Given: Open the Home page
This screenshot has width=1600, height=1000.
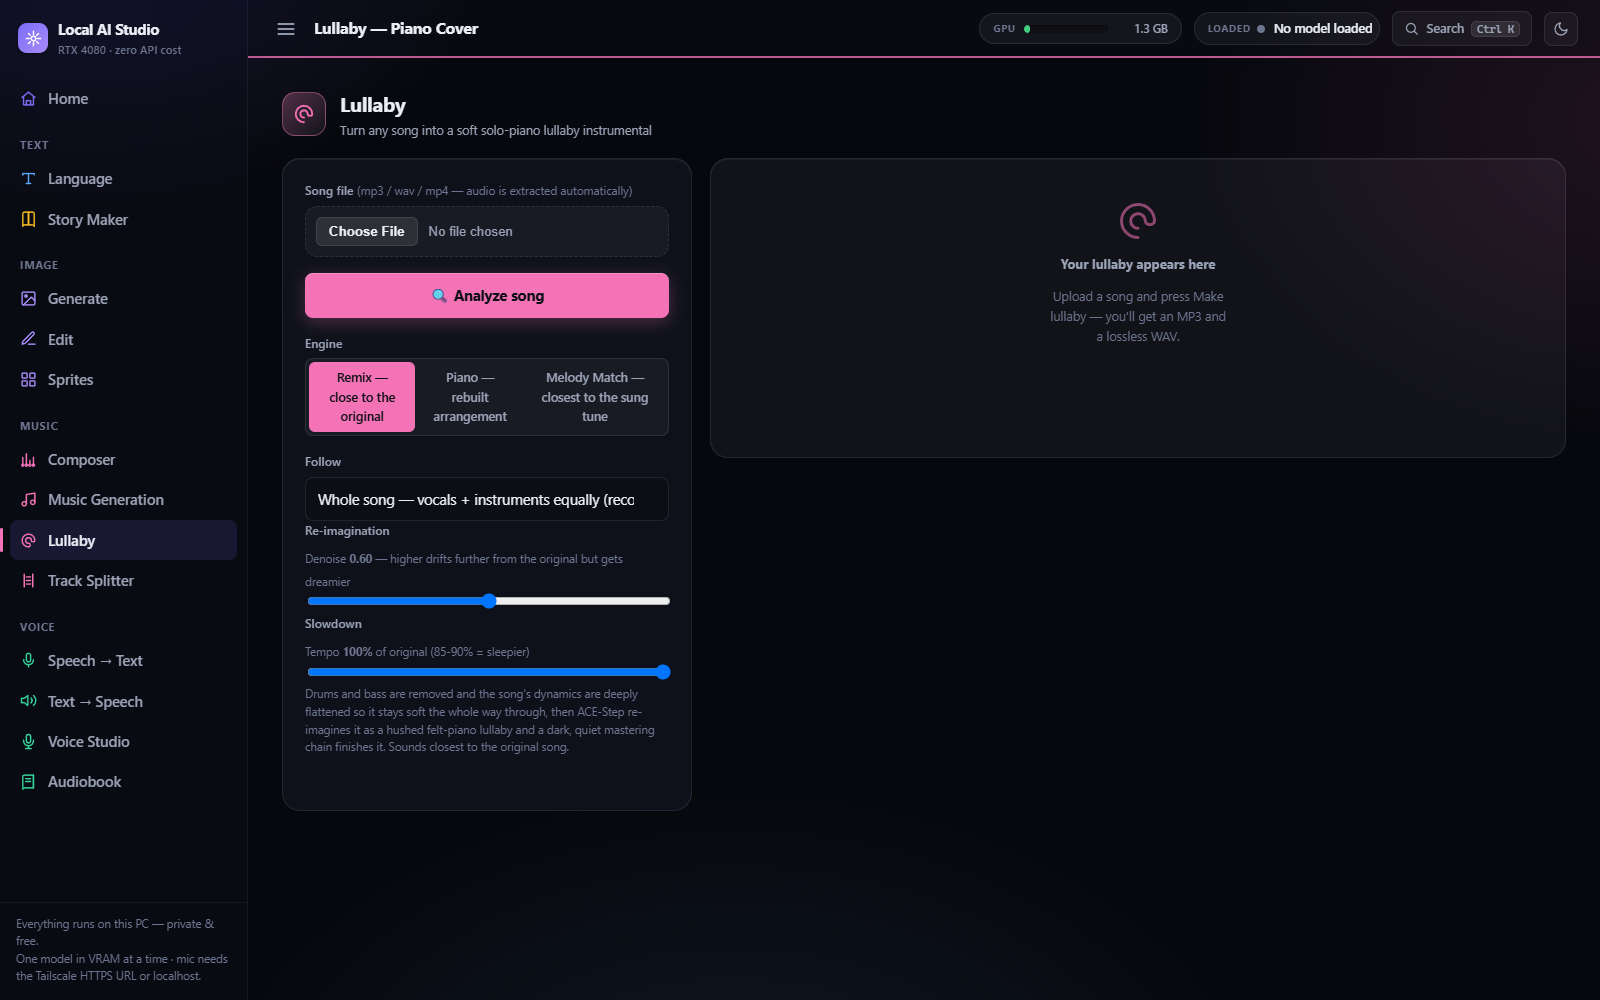Looking at the screenshot, I should point(124,99).
